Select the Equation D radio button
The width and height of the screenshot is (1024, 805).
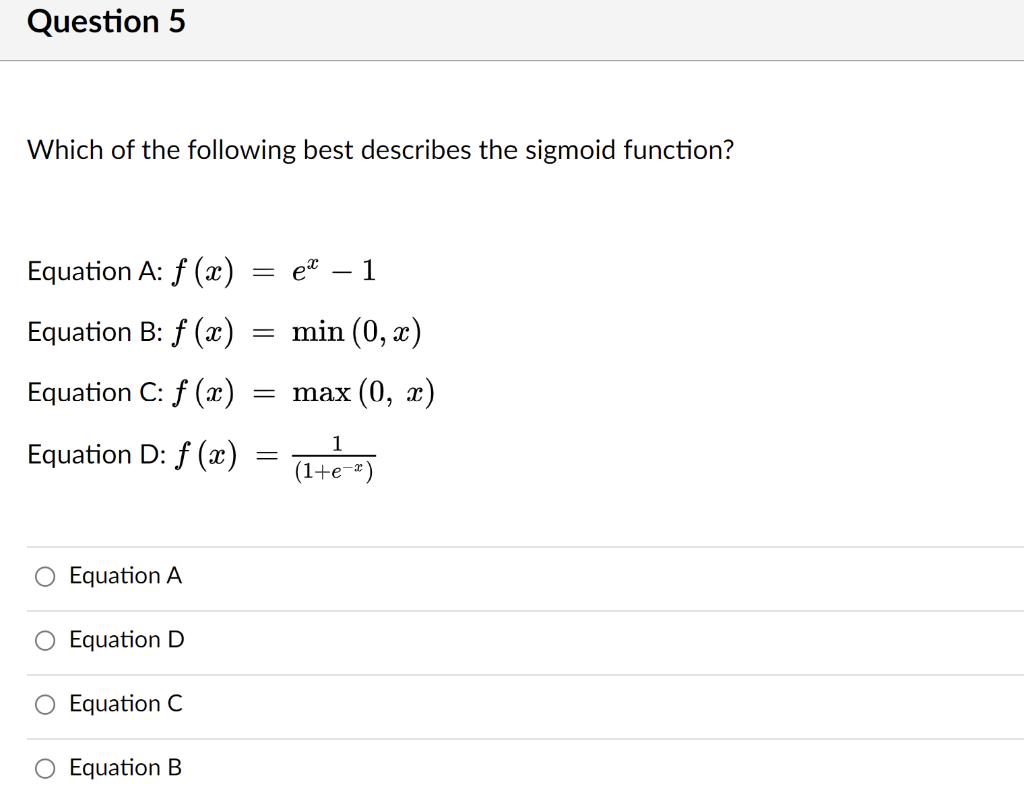(x=44, y=640)
